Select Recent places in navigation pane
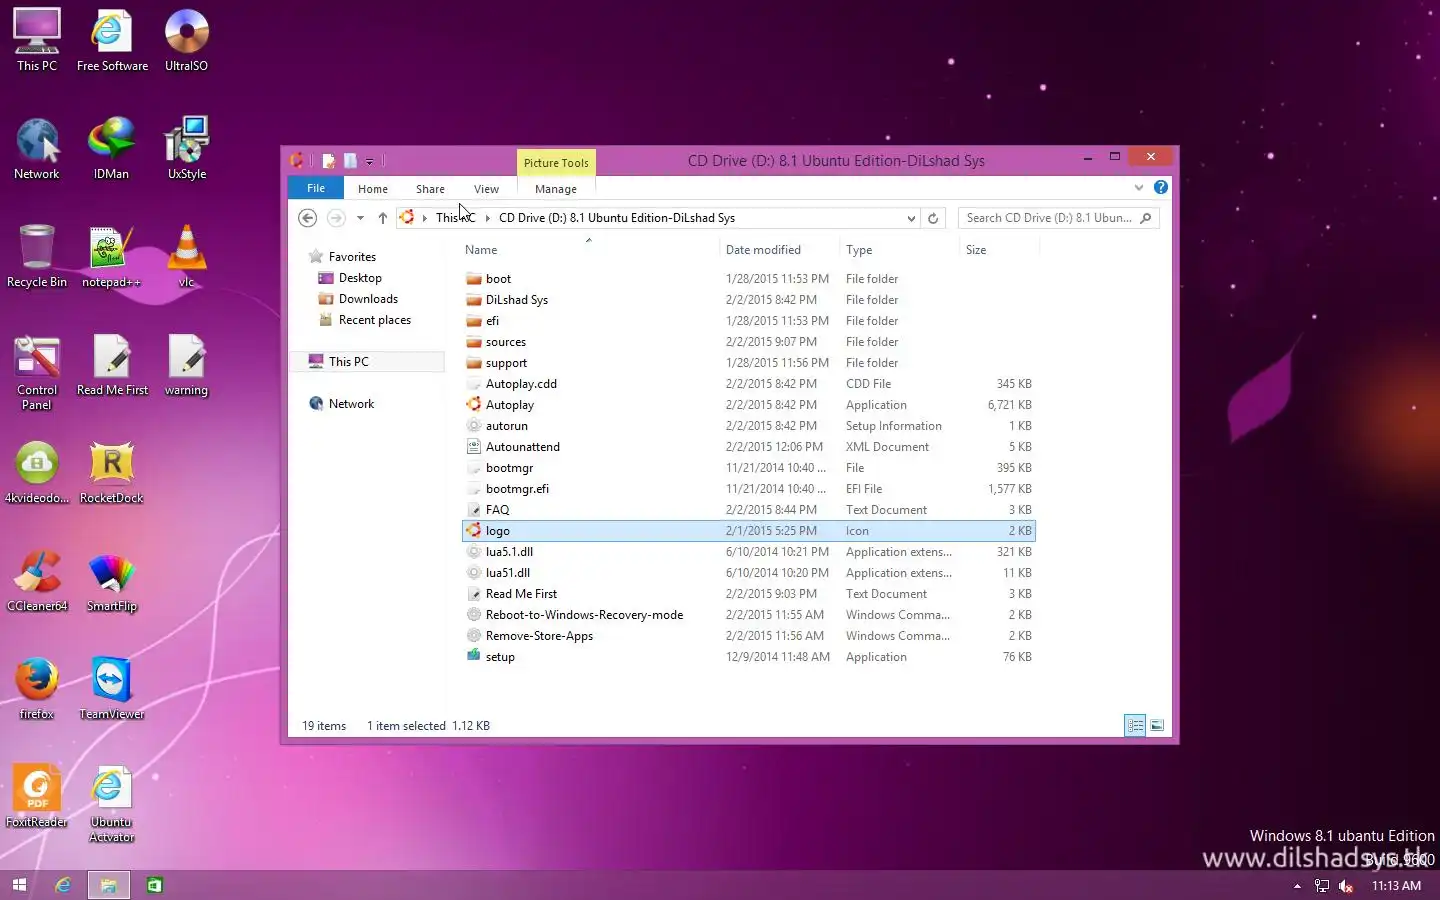The height and width of the screenshot is (900, 1440). tap(374, 320)
